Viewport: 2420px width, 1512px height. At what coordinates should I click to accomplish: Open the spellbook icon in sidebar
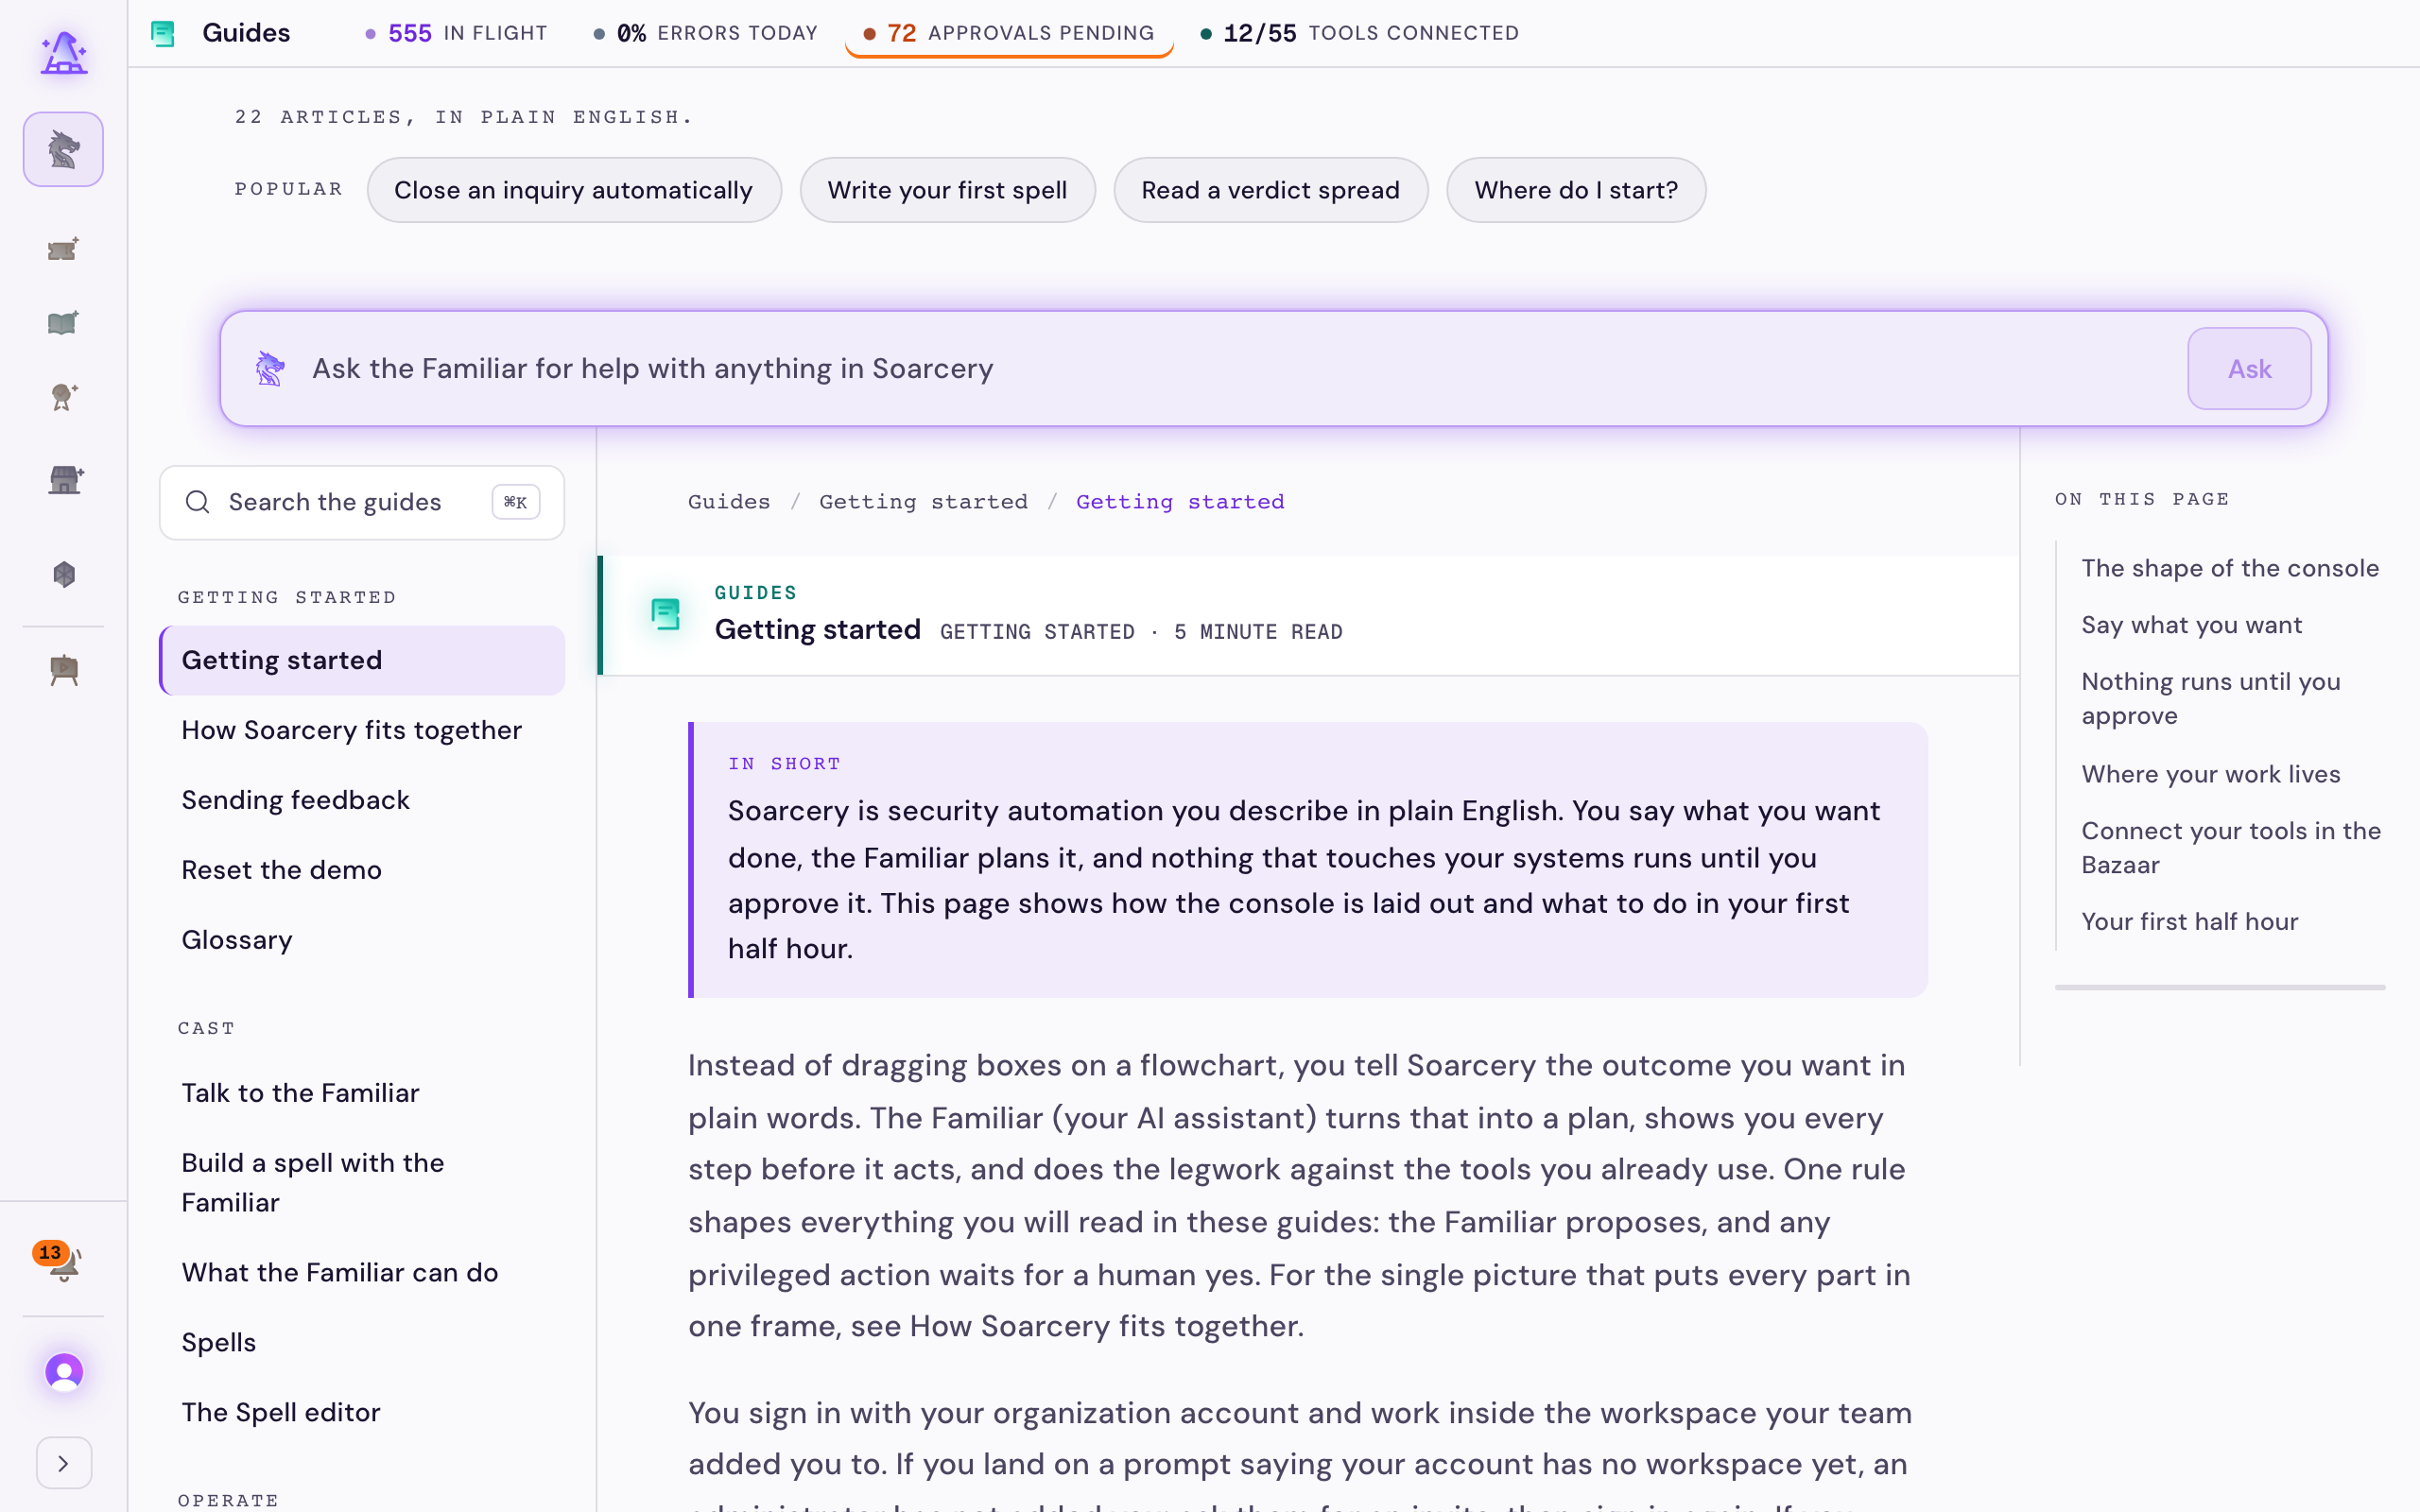click(63, 323)
